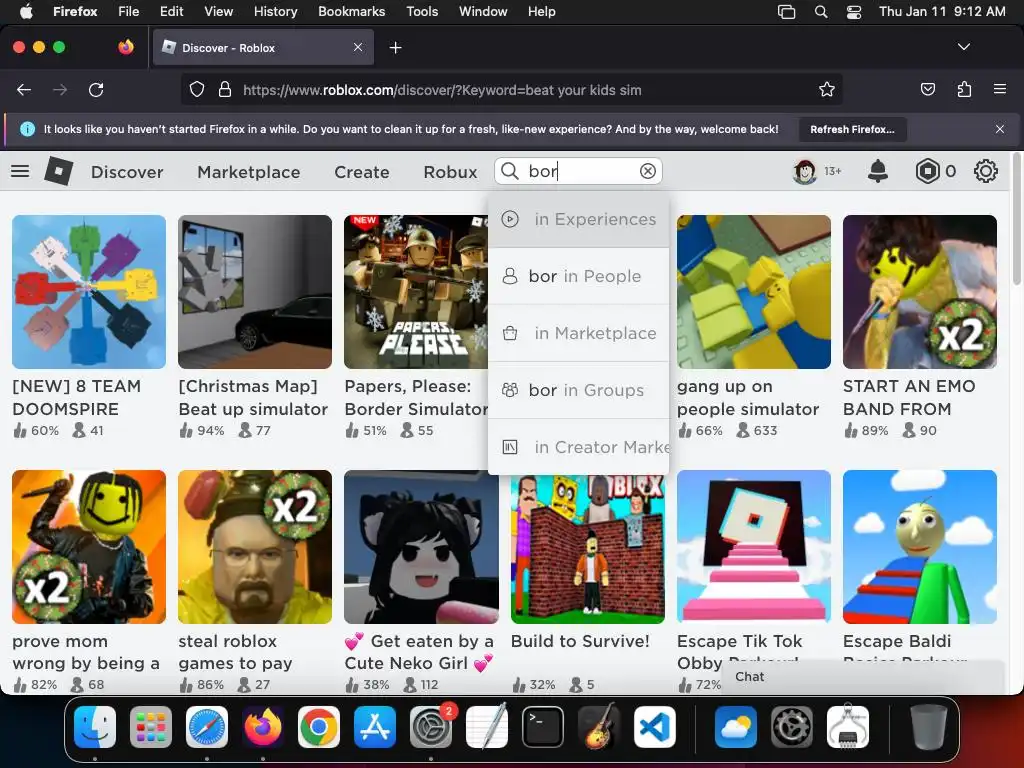Image resolution: width=1024 pixels, height=768 pixels.
Task: Open the Trash in the Dock
Action: [929, 727]
